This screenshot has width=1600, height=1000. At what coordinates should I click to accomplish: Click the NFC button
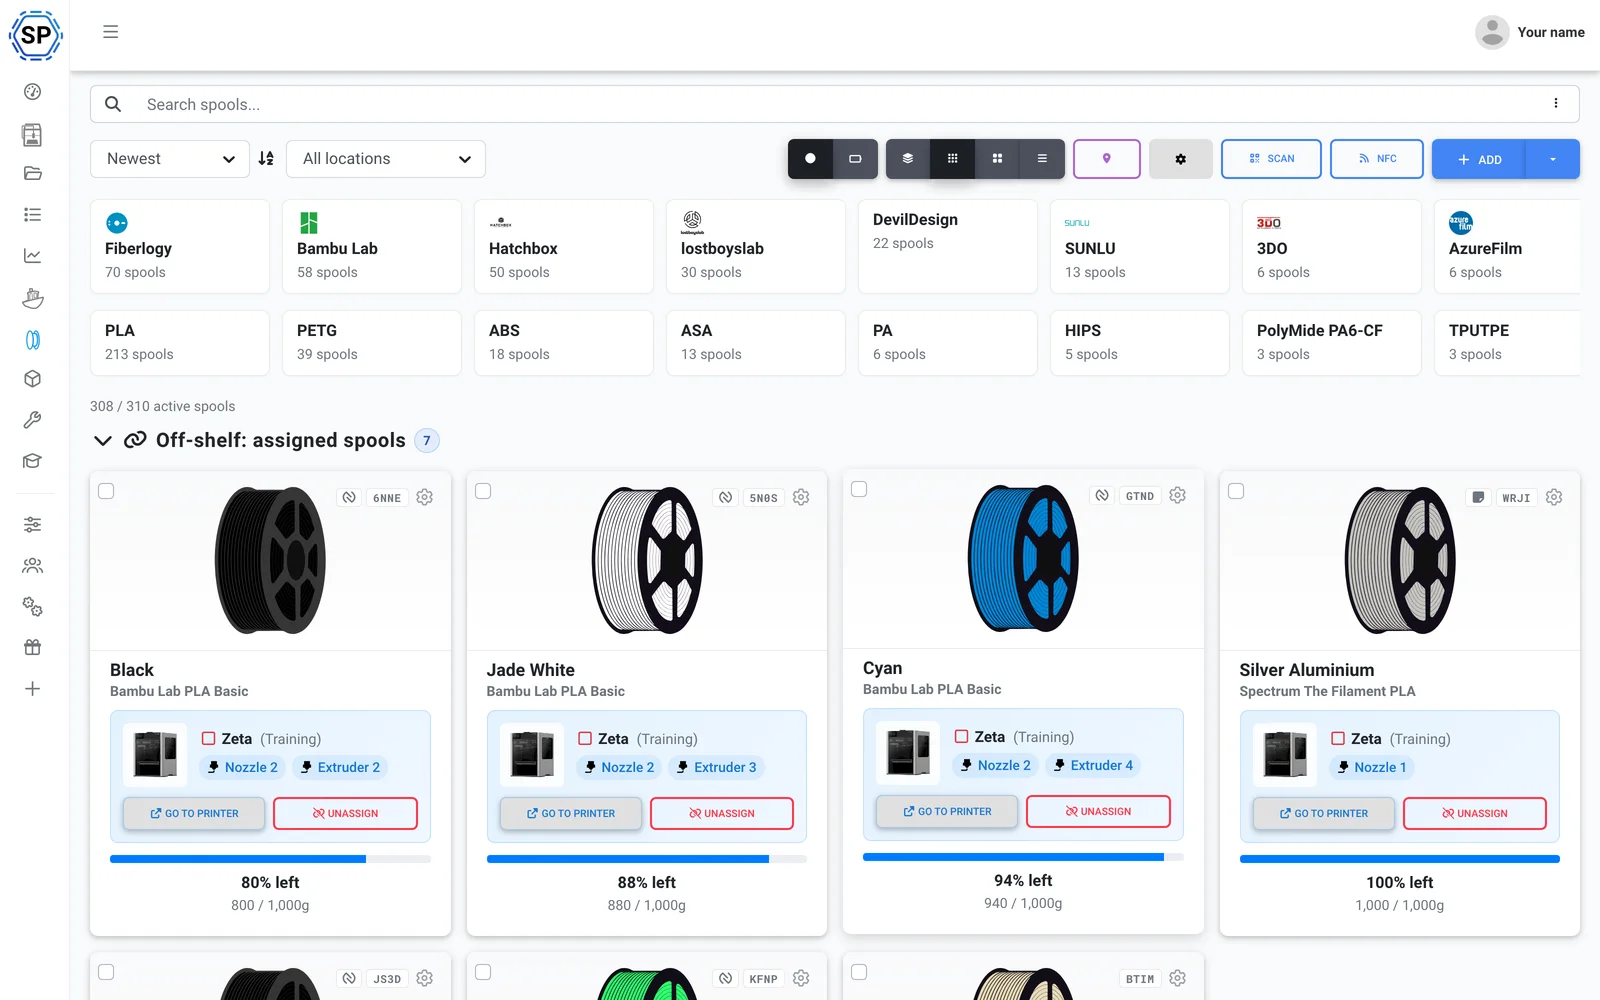tap(1377, 159)
